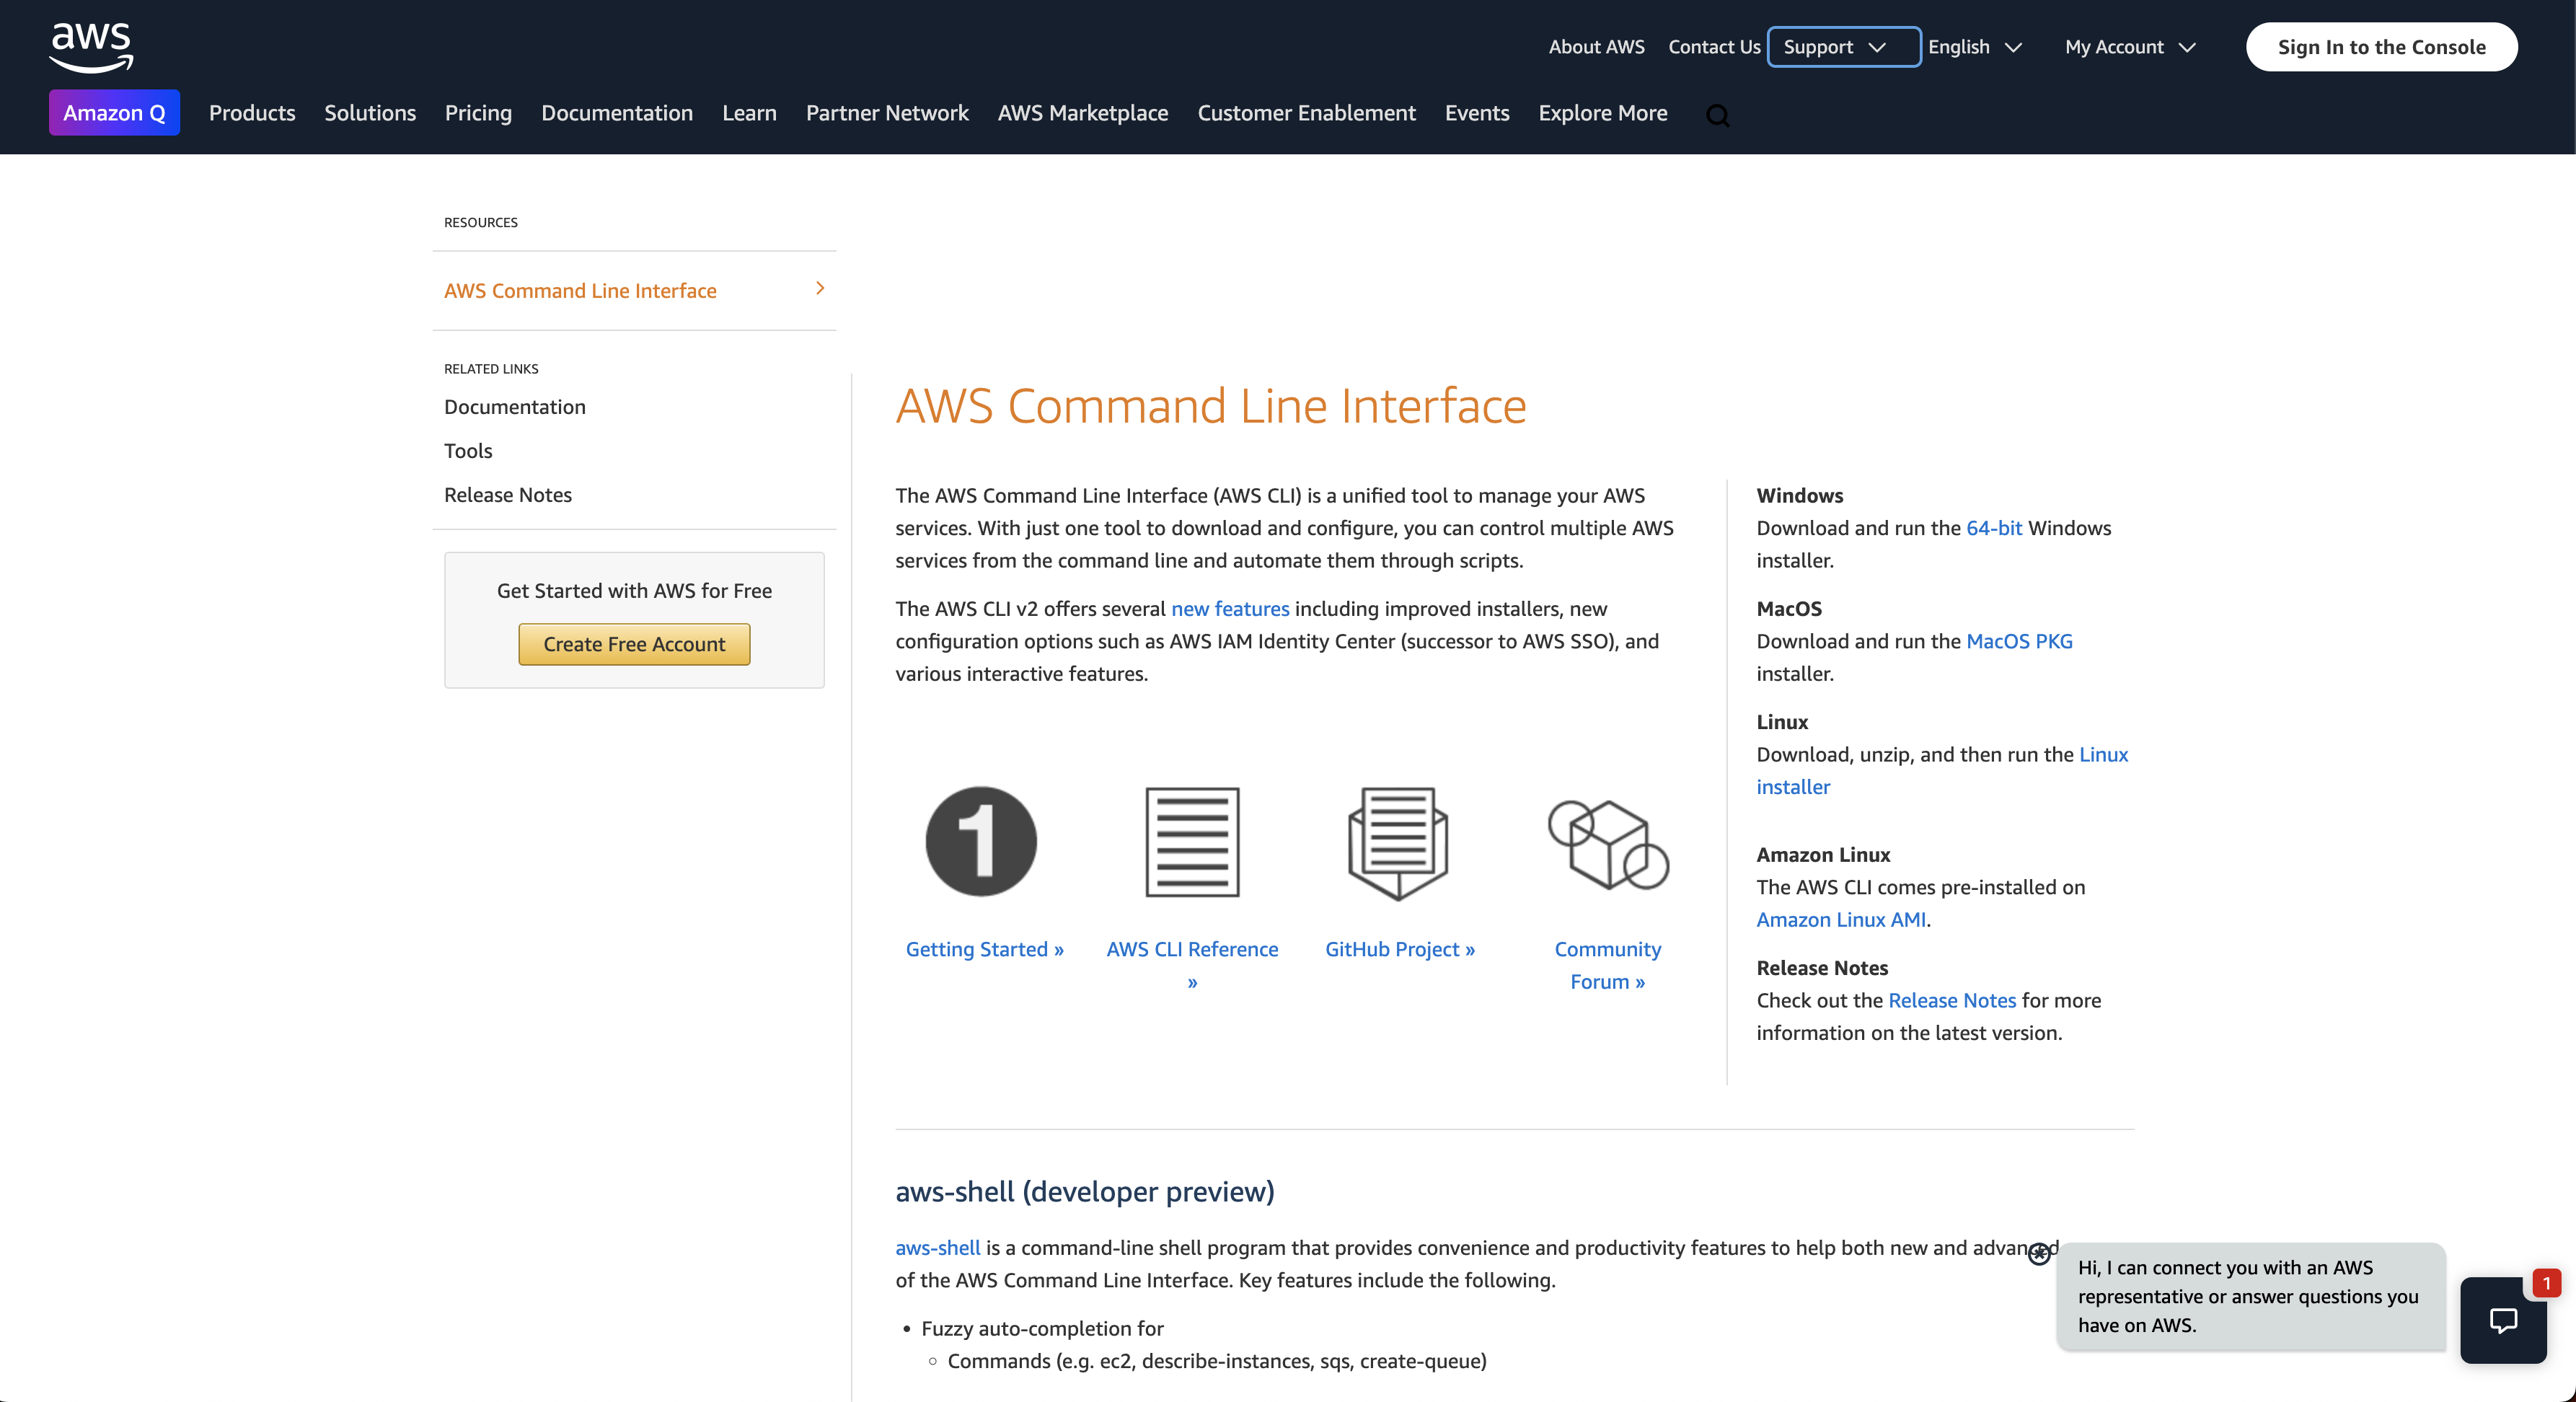
Task: Click the GitHub Project documents icon
Action: [x=1398, y=843]
